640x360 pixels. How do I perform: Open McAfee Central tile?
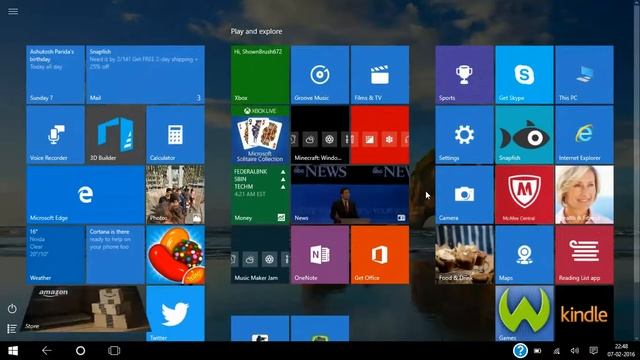(524, 195)
